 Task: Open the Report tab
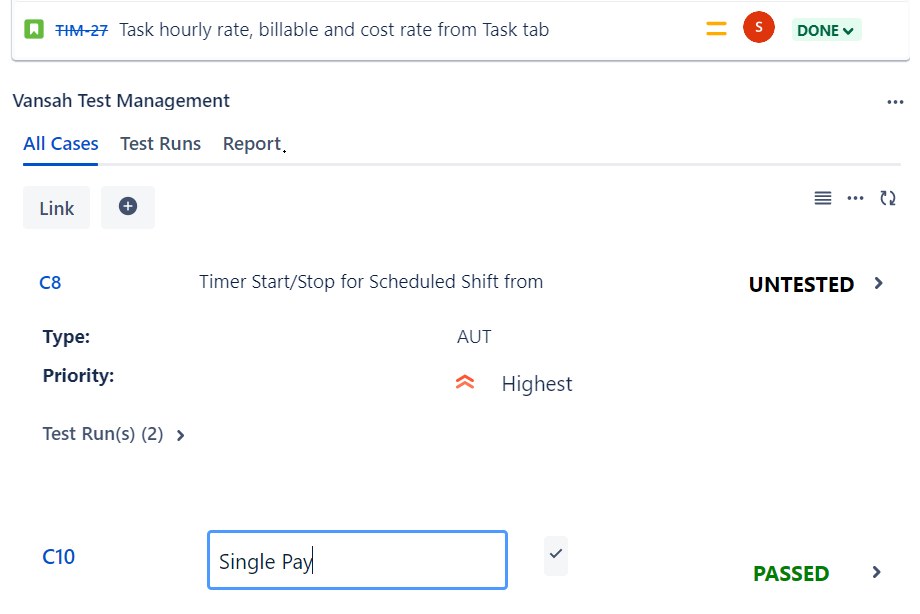point(252,144)
